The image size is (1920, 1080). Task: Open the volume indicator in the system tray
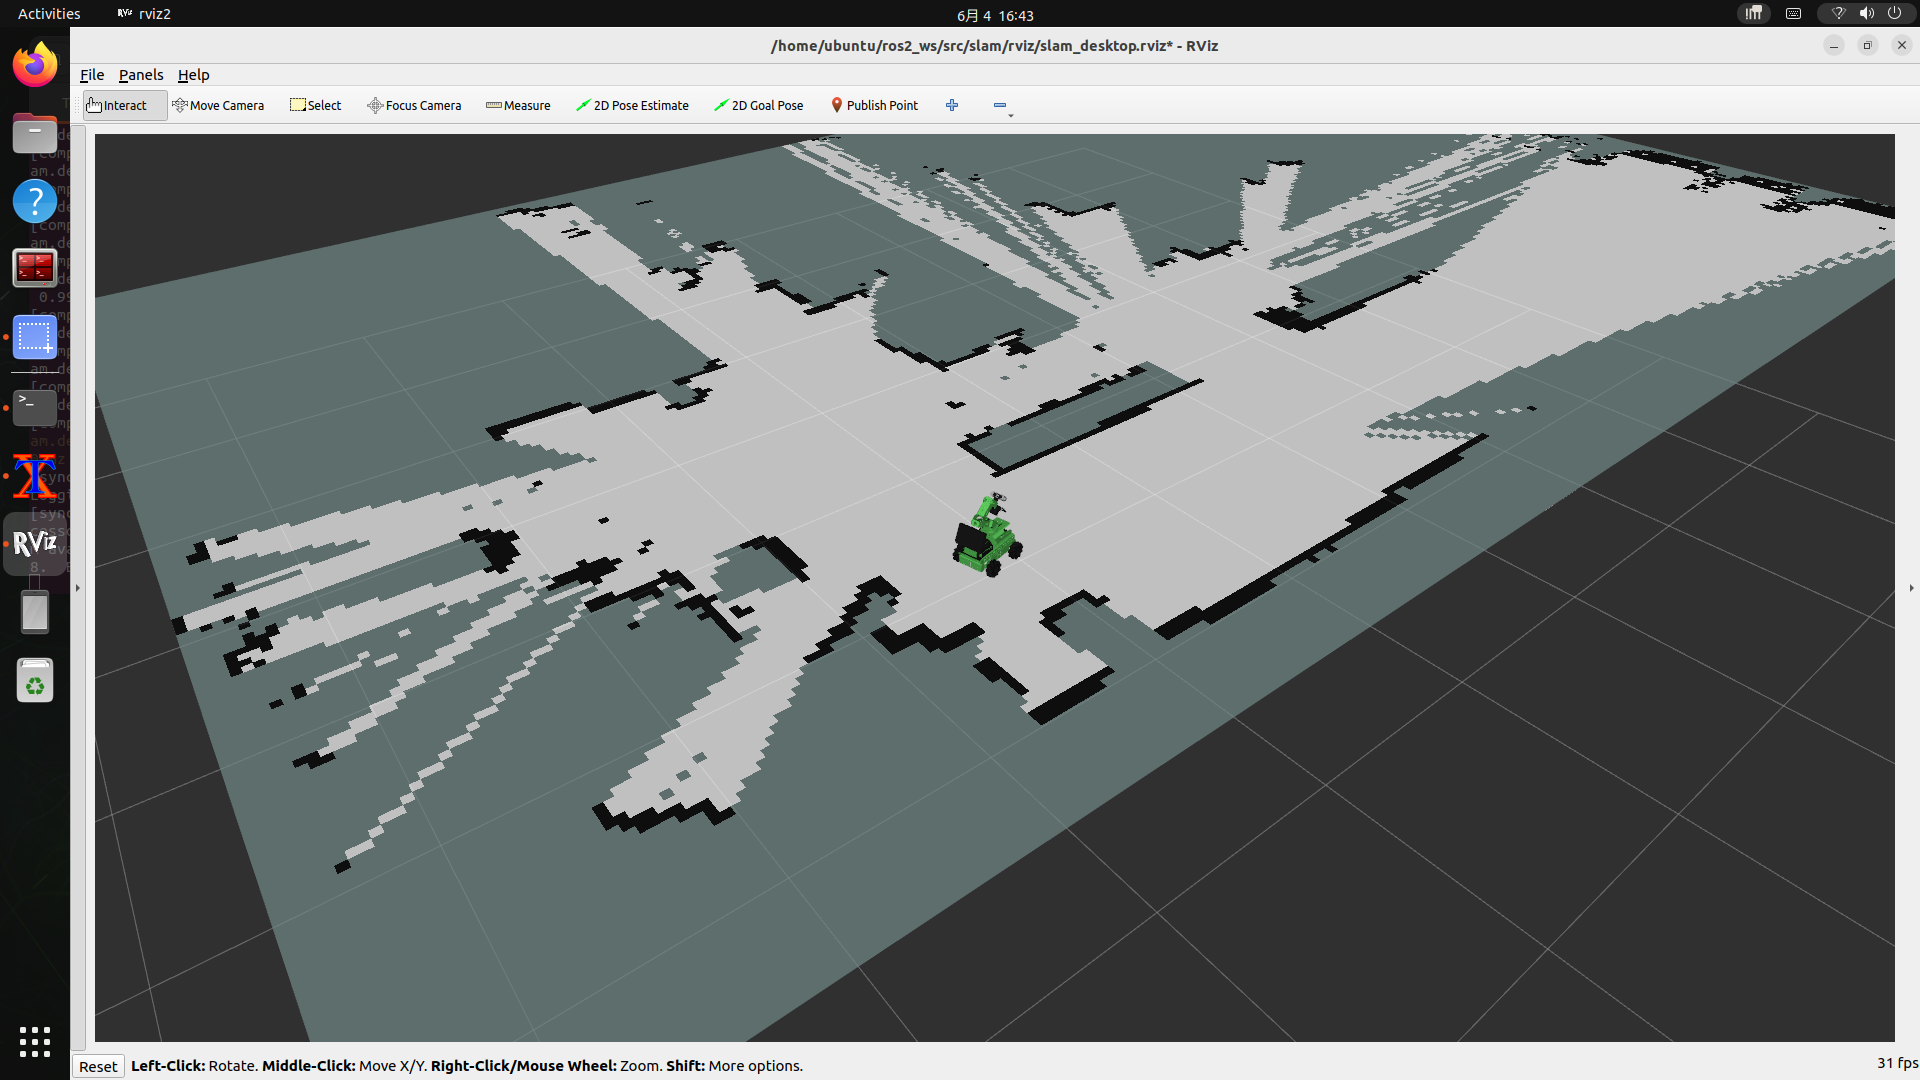pos(1866,14)
